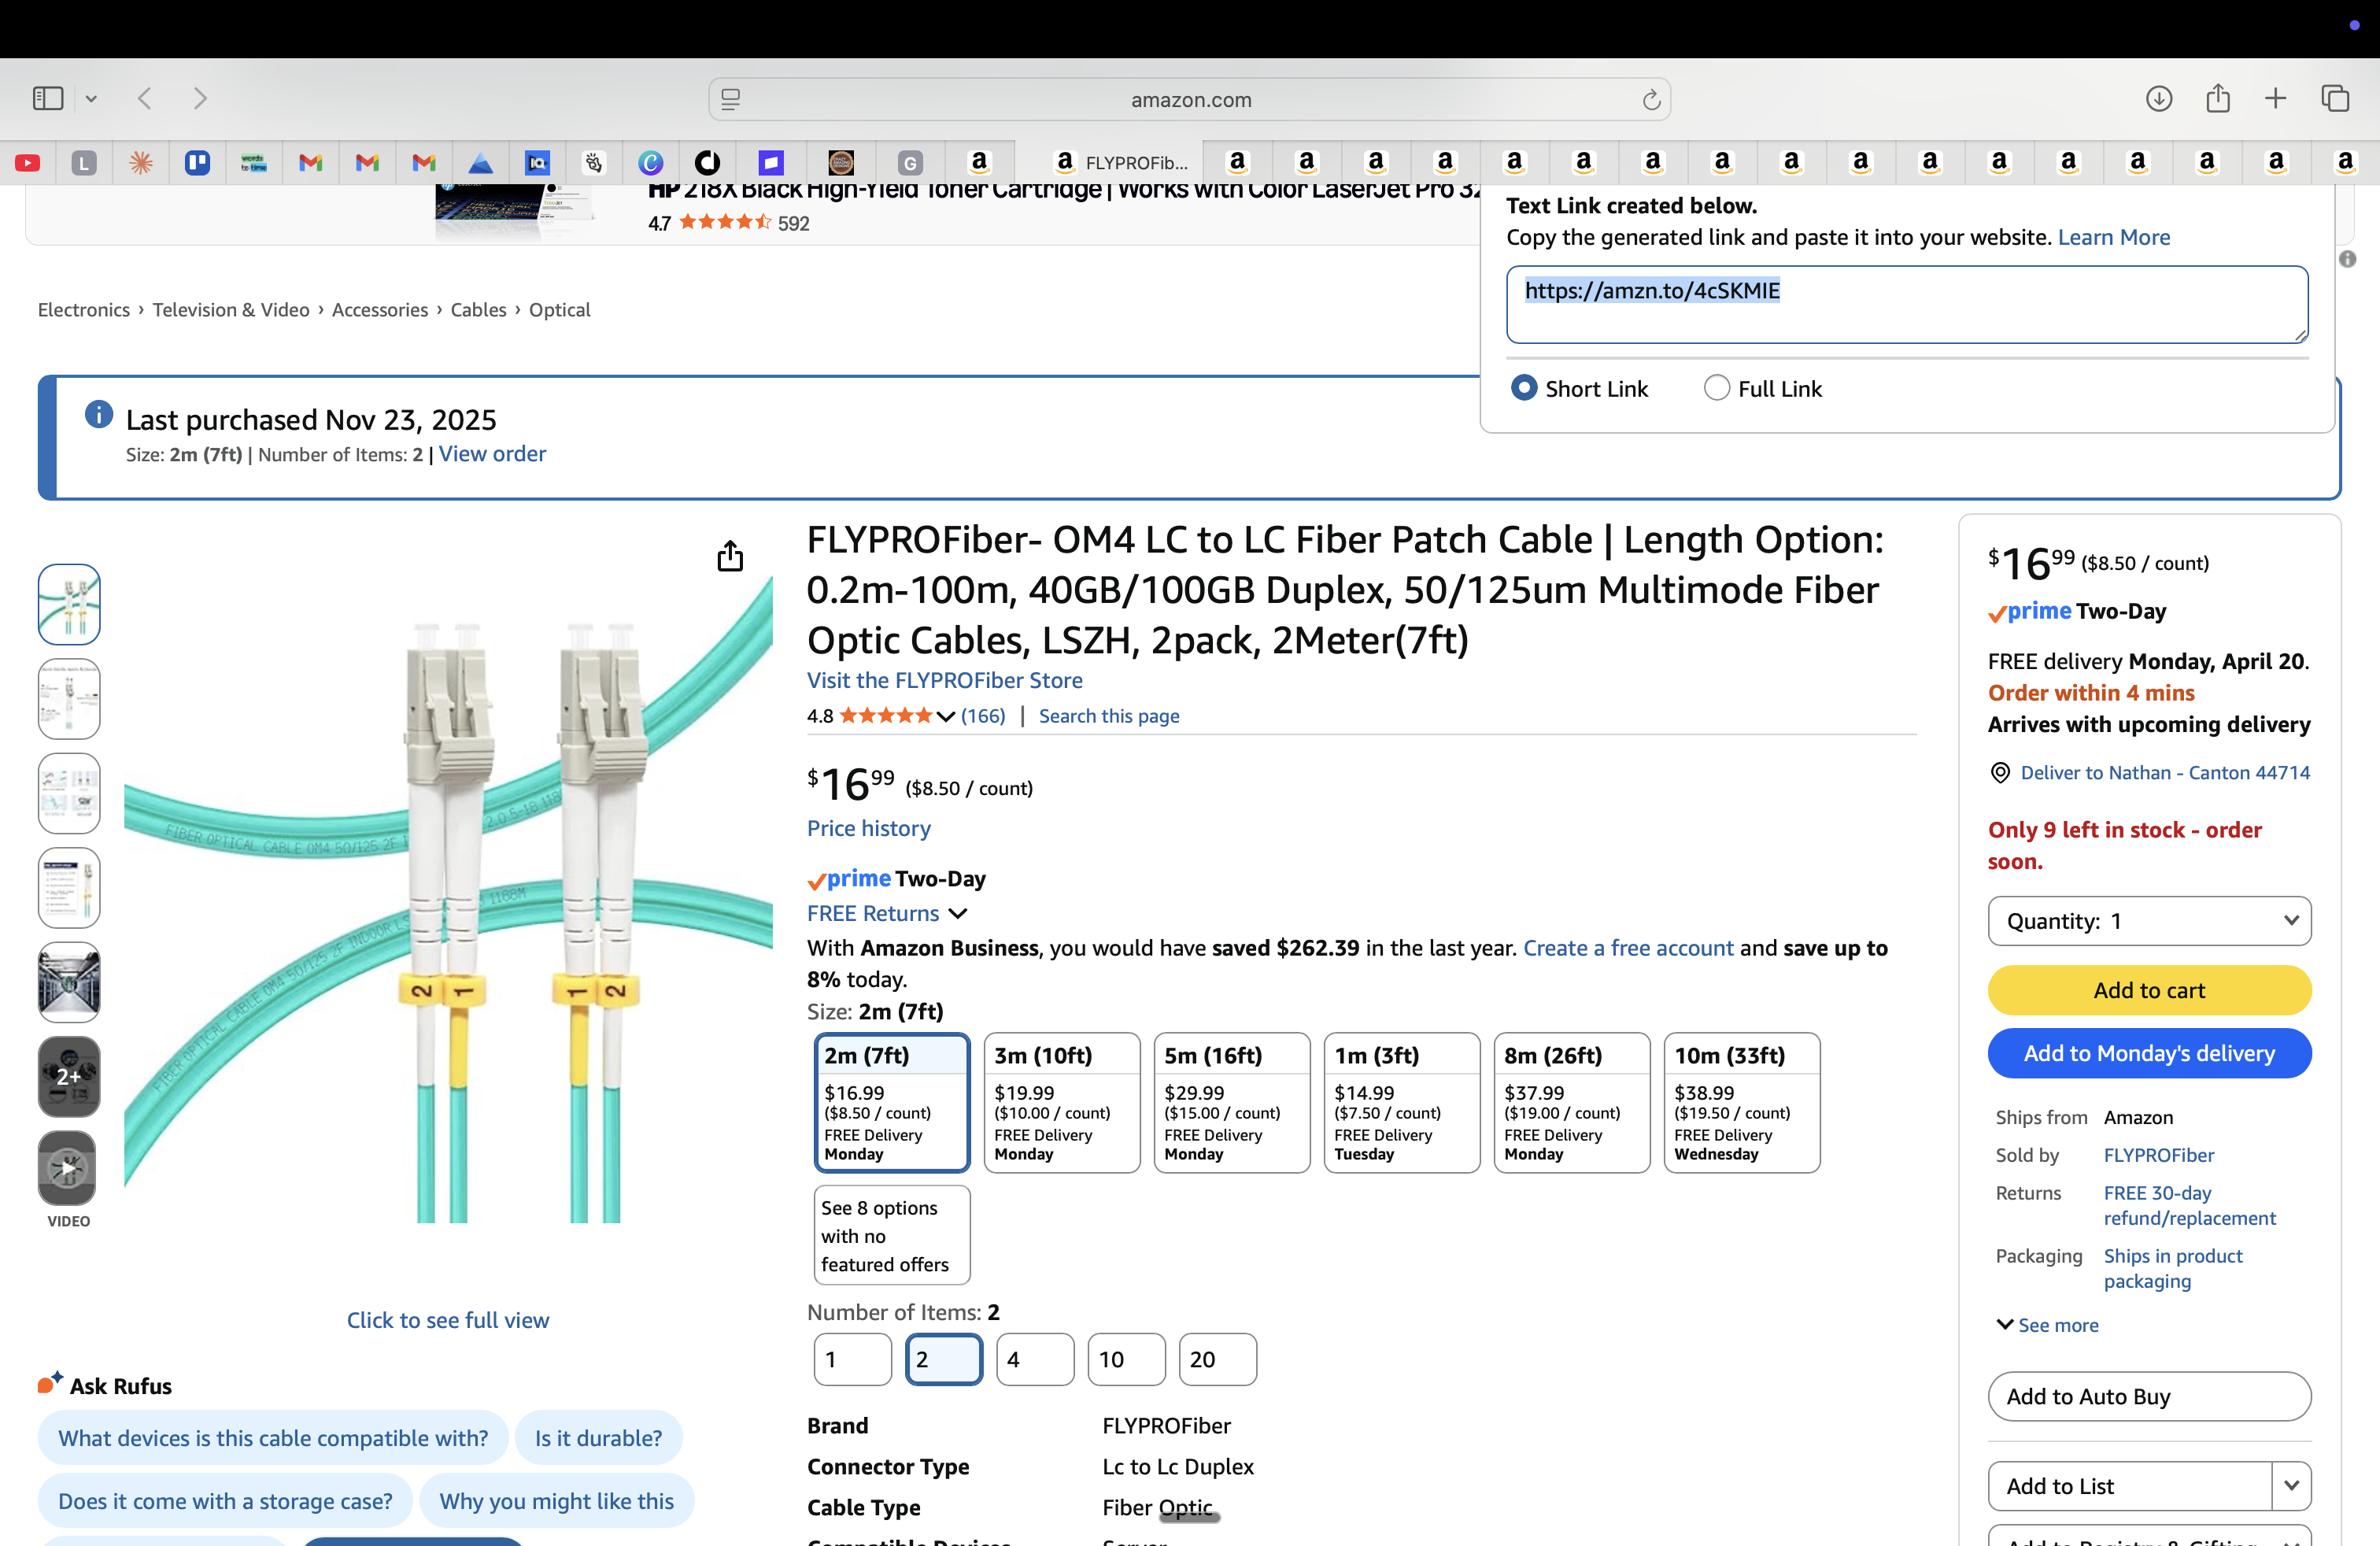Navigate to Cables breadcrumb
The width and height of the screenshot is (2380, 1546).
(478, 309)
